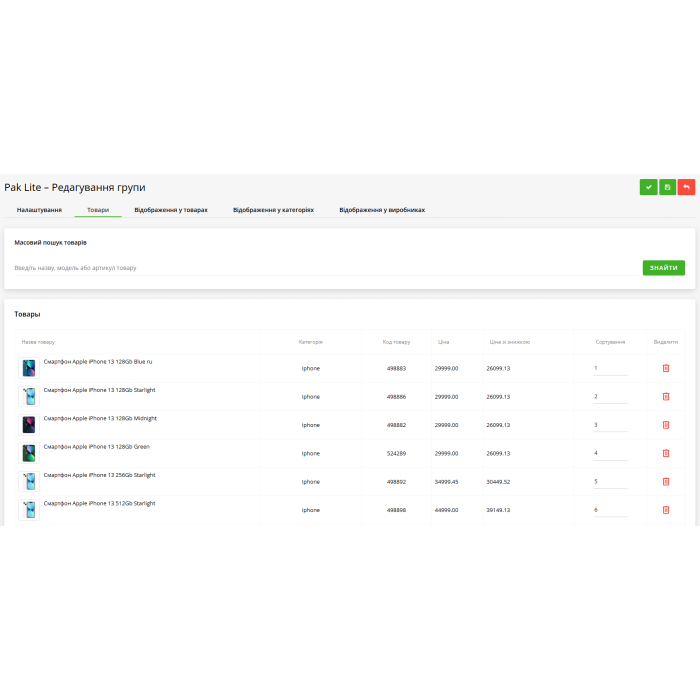The height and width of the screenshot is (700, 700).
Task: Click product name iPhone 13 128Gb Green
Action: [96, 447]
